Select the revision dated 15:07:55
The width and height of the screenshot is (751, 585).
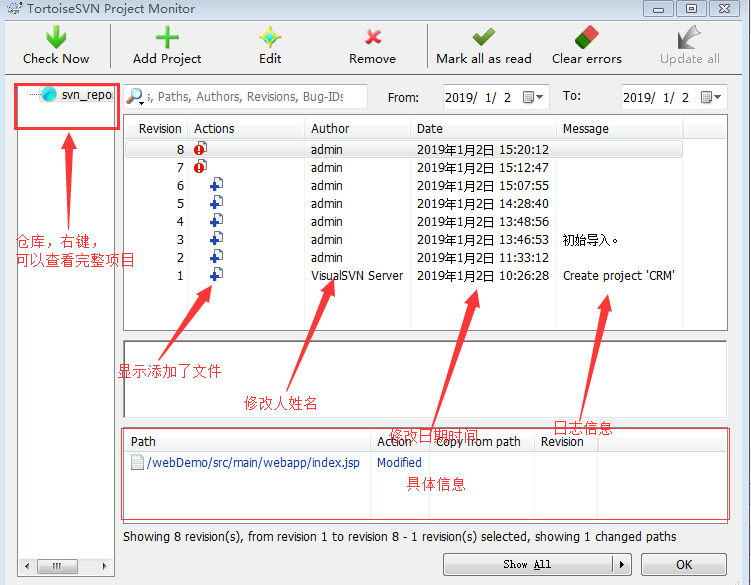pos(404,185)
